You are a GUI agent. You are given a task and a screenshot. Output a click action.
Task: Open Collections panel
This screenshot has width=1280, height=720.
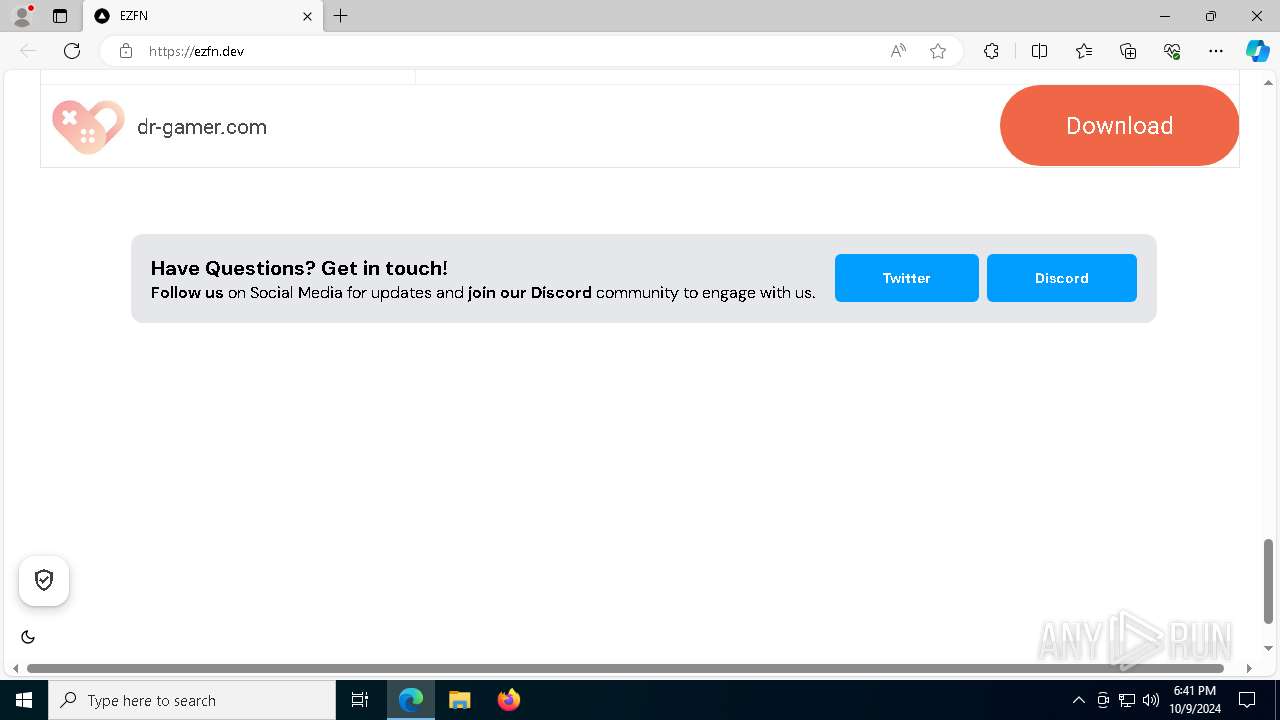[x=1128, y=51]
